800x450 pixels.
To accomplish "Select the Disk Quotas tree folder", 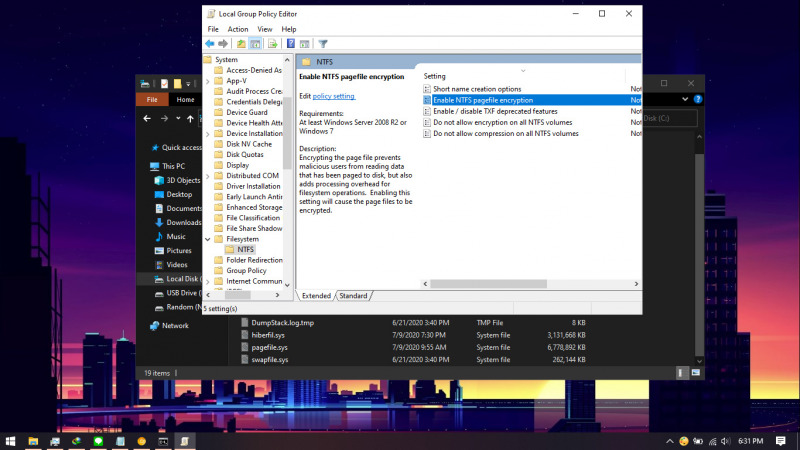I will click(245, 155).
